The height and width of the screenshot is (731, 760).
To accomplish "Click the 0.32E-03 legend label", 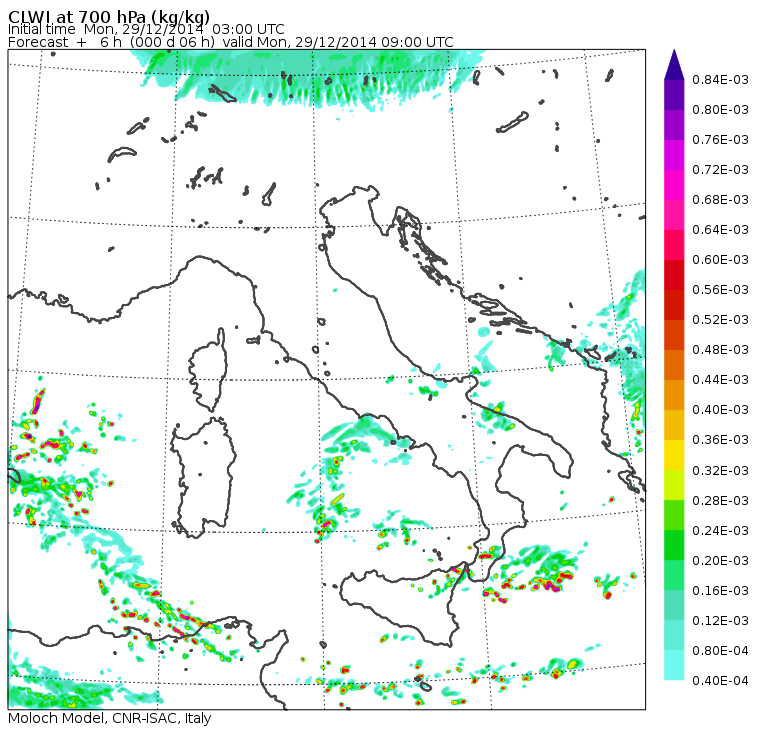I will [x=720, y=471].
